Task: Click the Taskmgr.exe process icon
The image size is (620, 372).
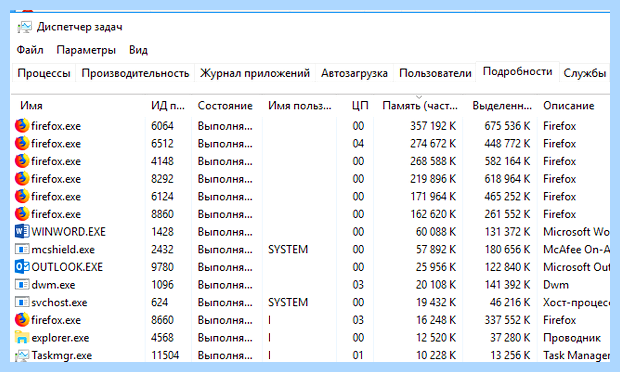Action: [22, 355]
